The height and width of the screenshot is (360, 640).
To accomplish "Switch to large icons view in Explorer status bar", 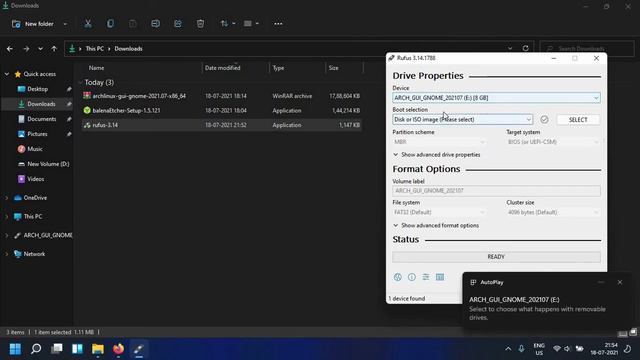I will click(x=633, y=332).
